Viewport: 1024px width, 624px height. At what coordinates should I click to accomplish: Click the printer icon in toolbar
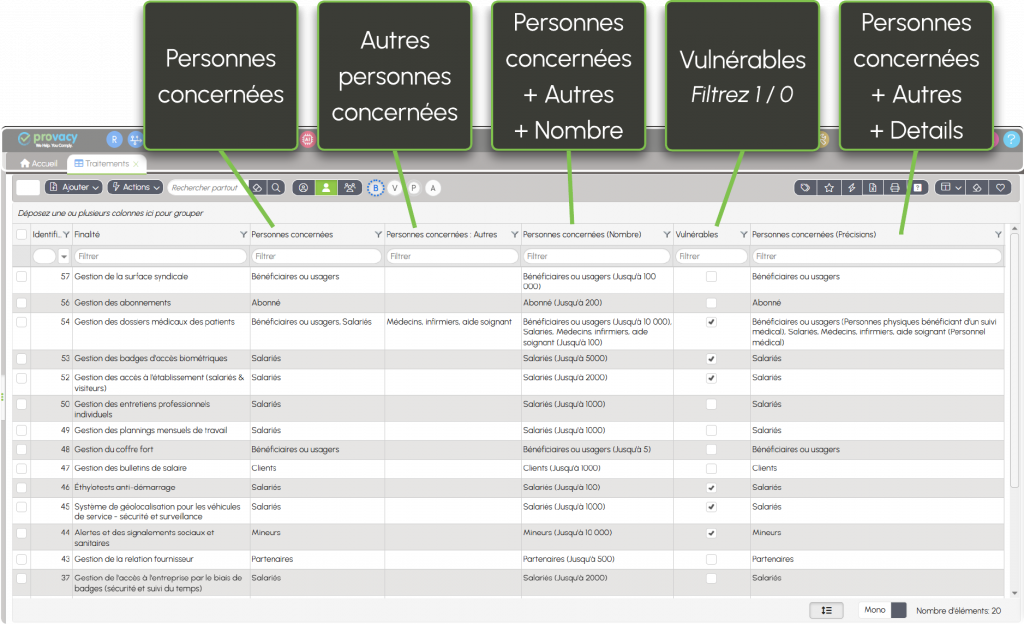[x=895, y=187]
